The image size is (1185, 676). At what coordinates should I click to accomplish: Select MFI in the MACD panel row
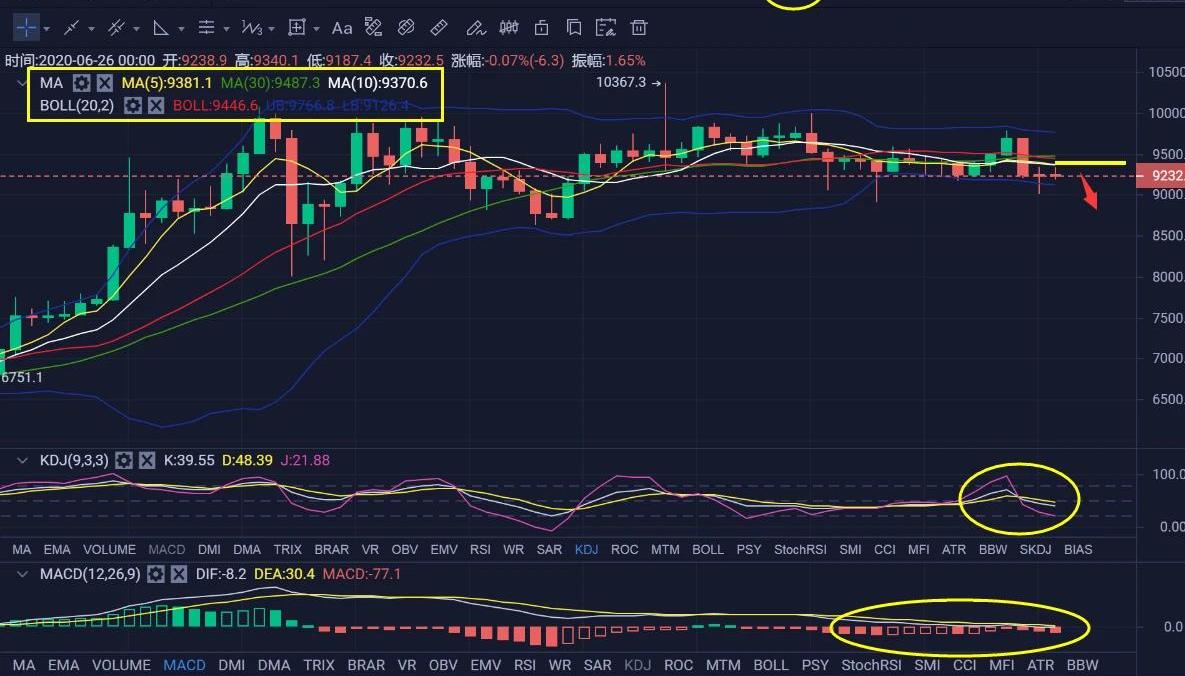point(1002,665)
